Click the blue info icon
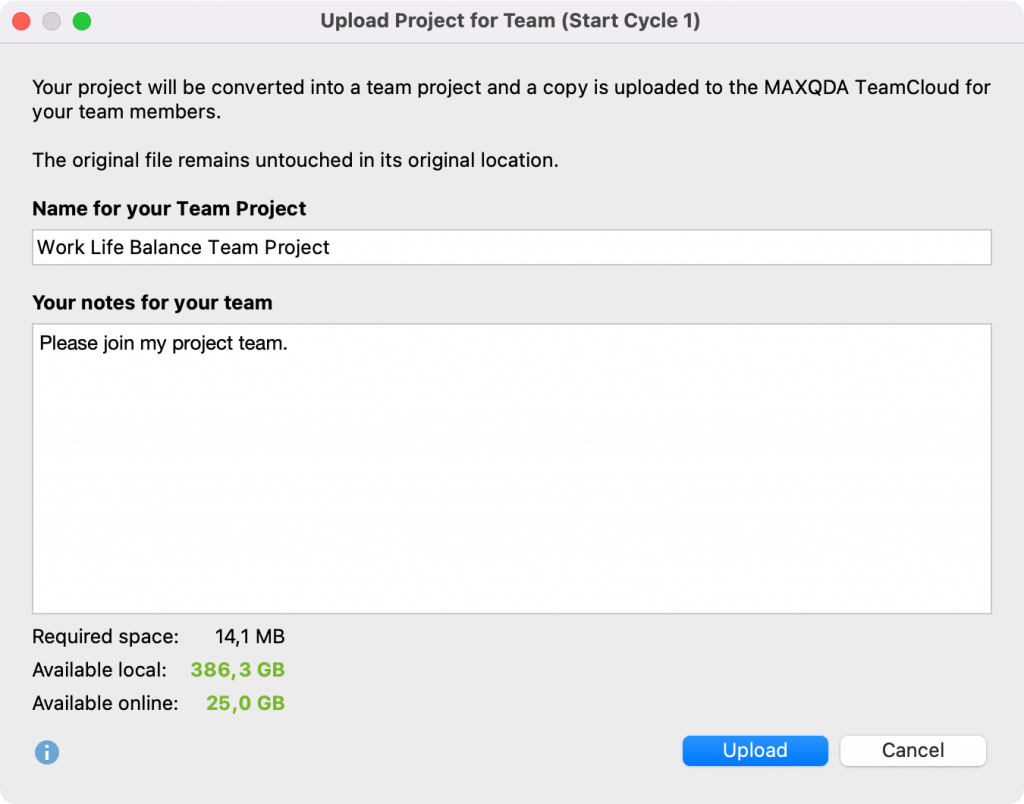The width and height of the screenshot is (1024, 804). [x=47, y=752]
